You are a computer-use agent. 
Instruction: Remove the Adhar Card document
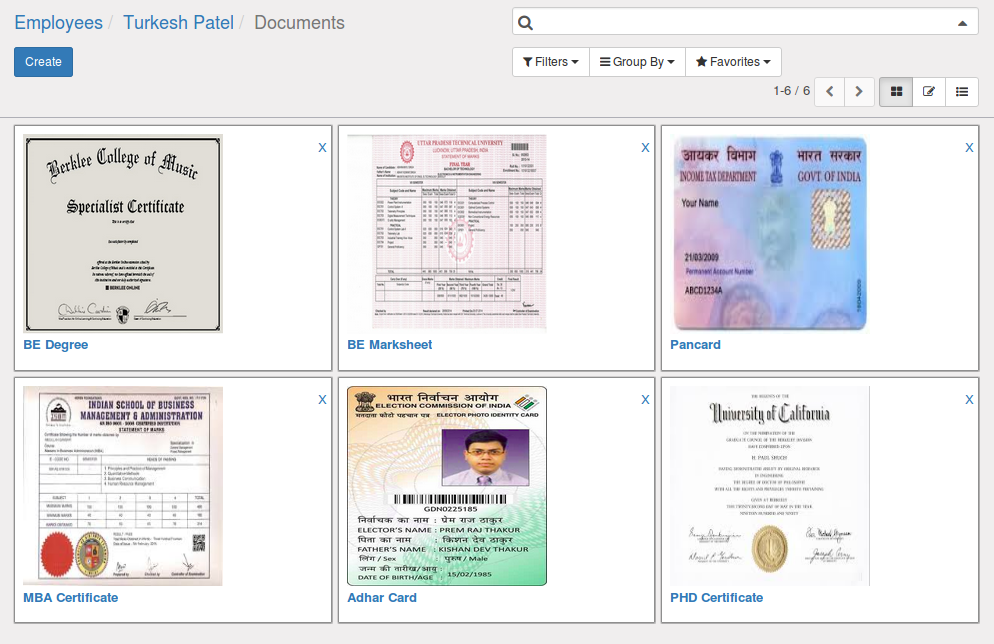(645, 399)
